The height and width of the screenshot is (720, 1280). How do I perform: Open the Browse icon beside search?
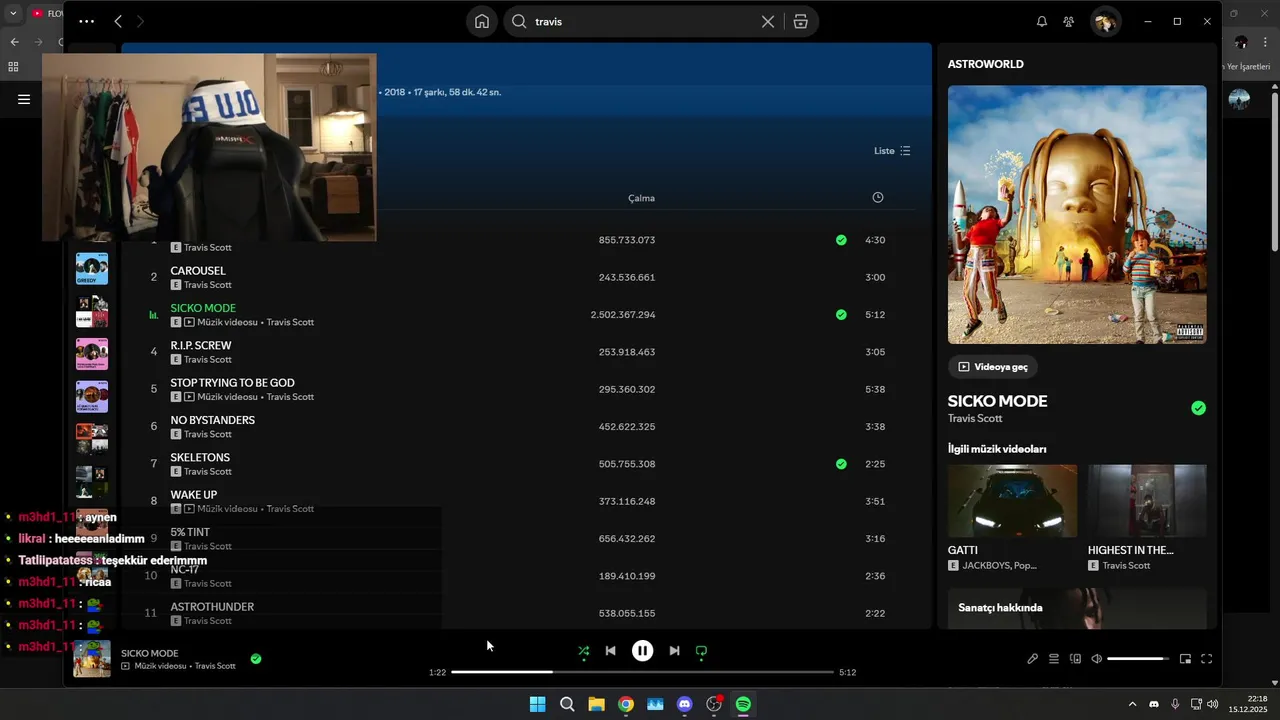(x=801, y=22)
